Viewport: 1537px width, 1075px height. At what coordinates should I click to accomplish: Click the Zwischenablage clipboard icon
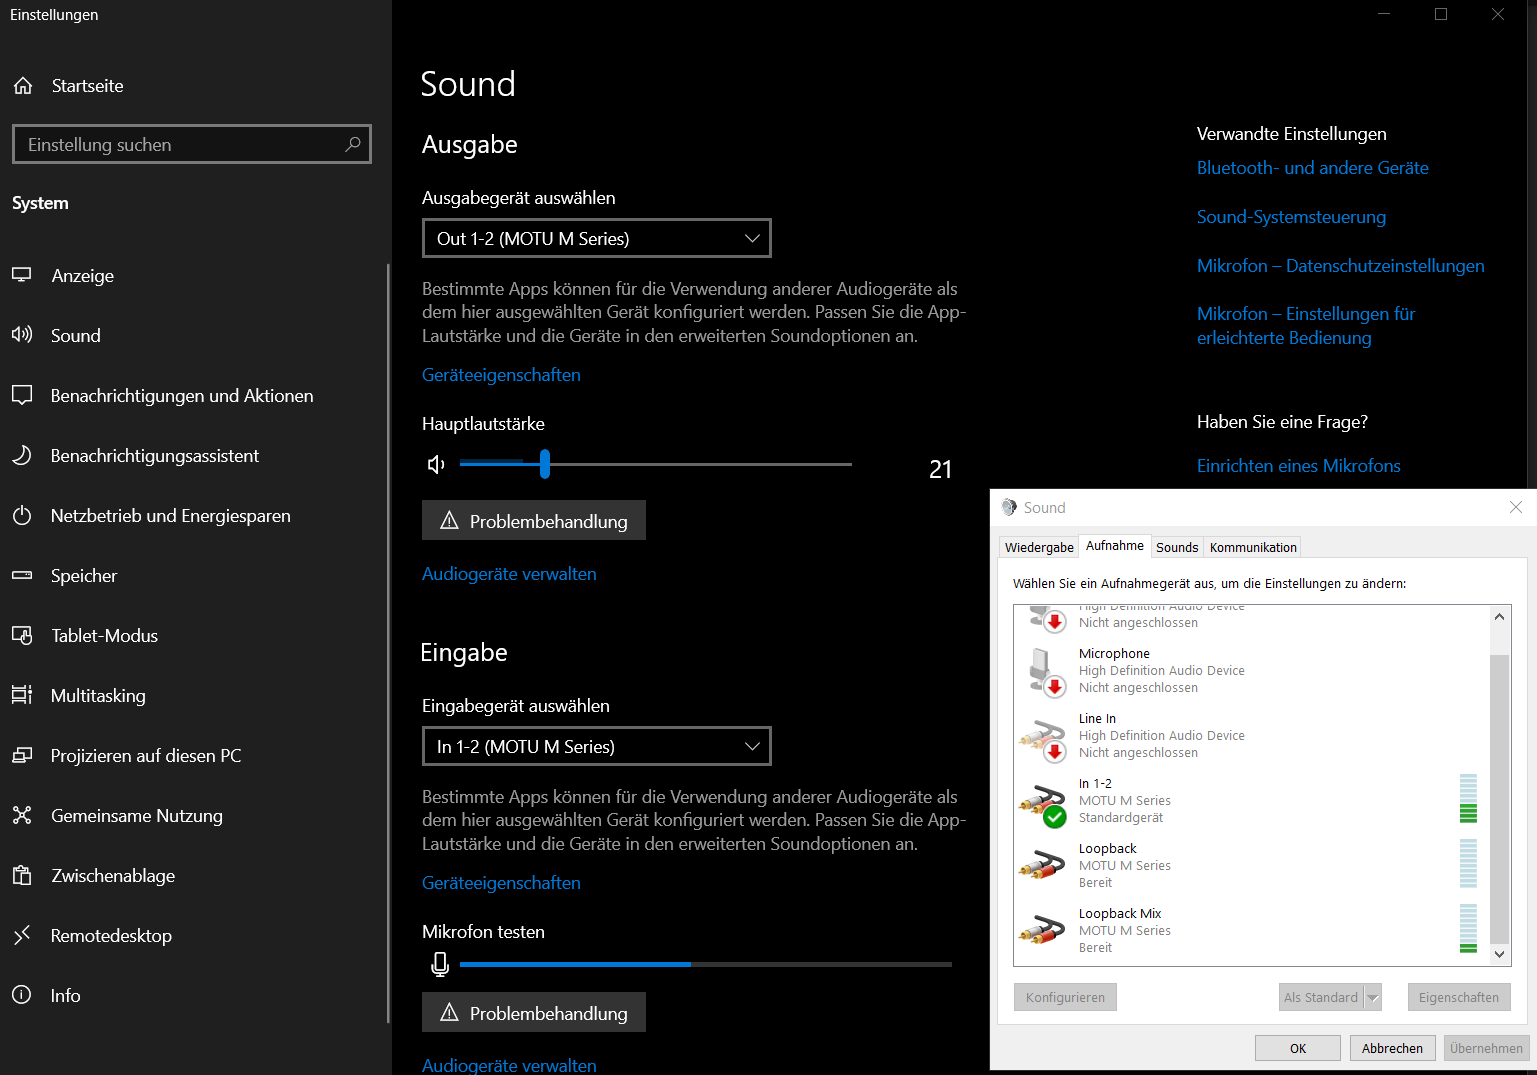[22, 875]
